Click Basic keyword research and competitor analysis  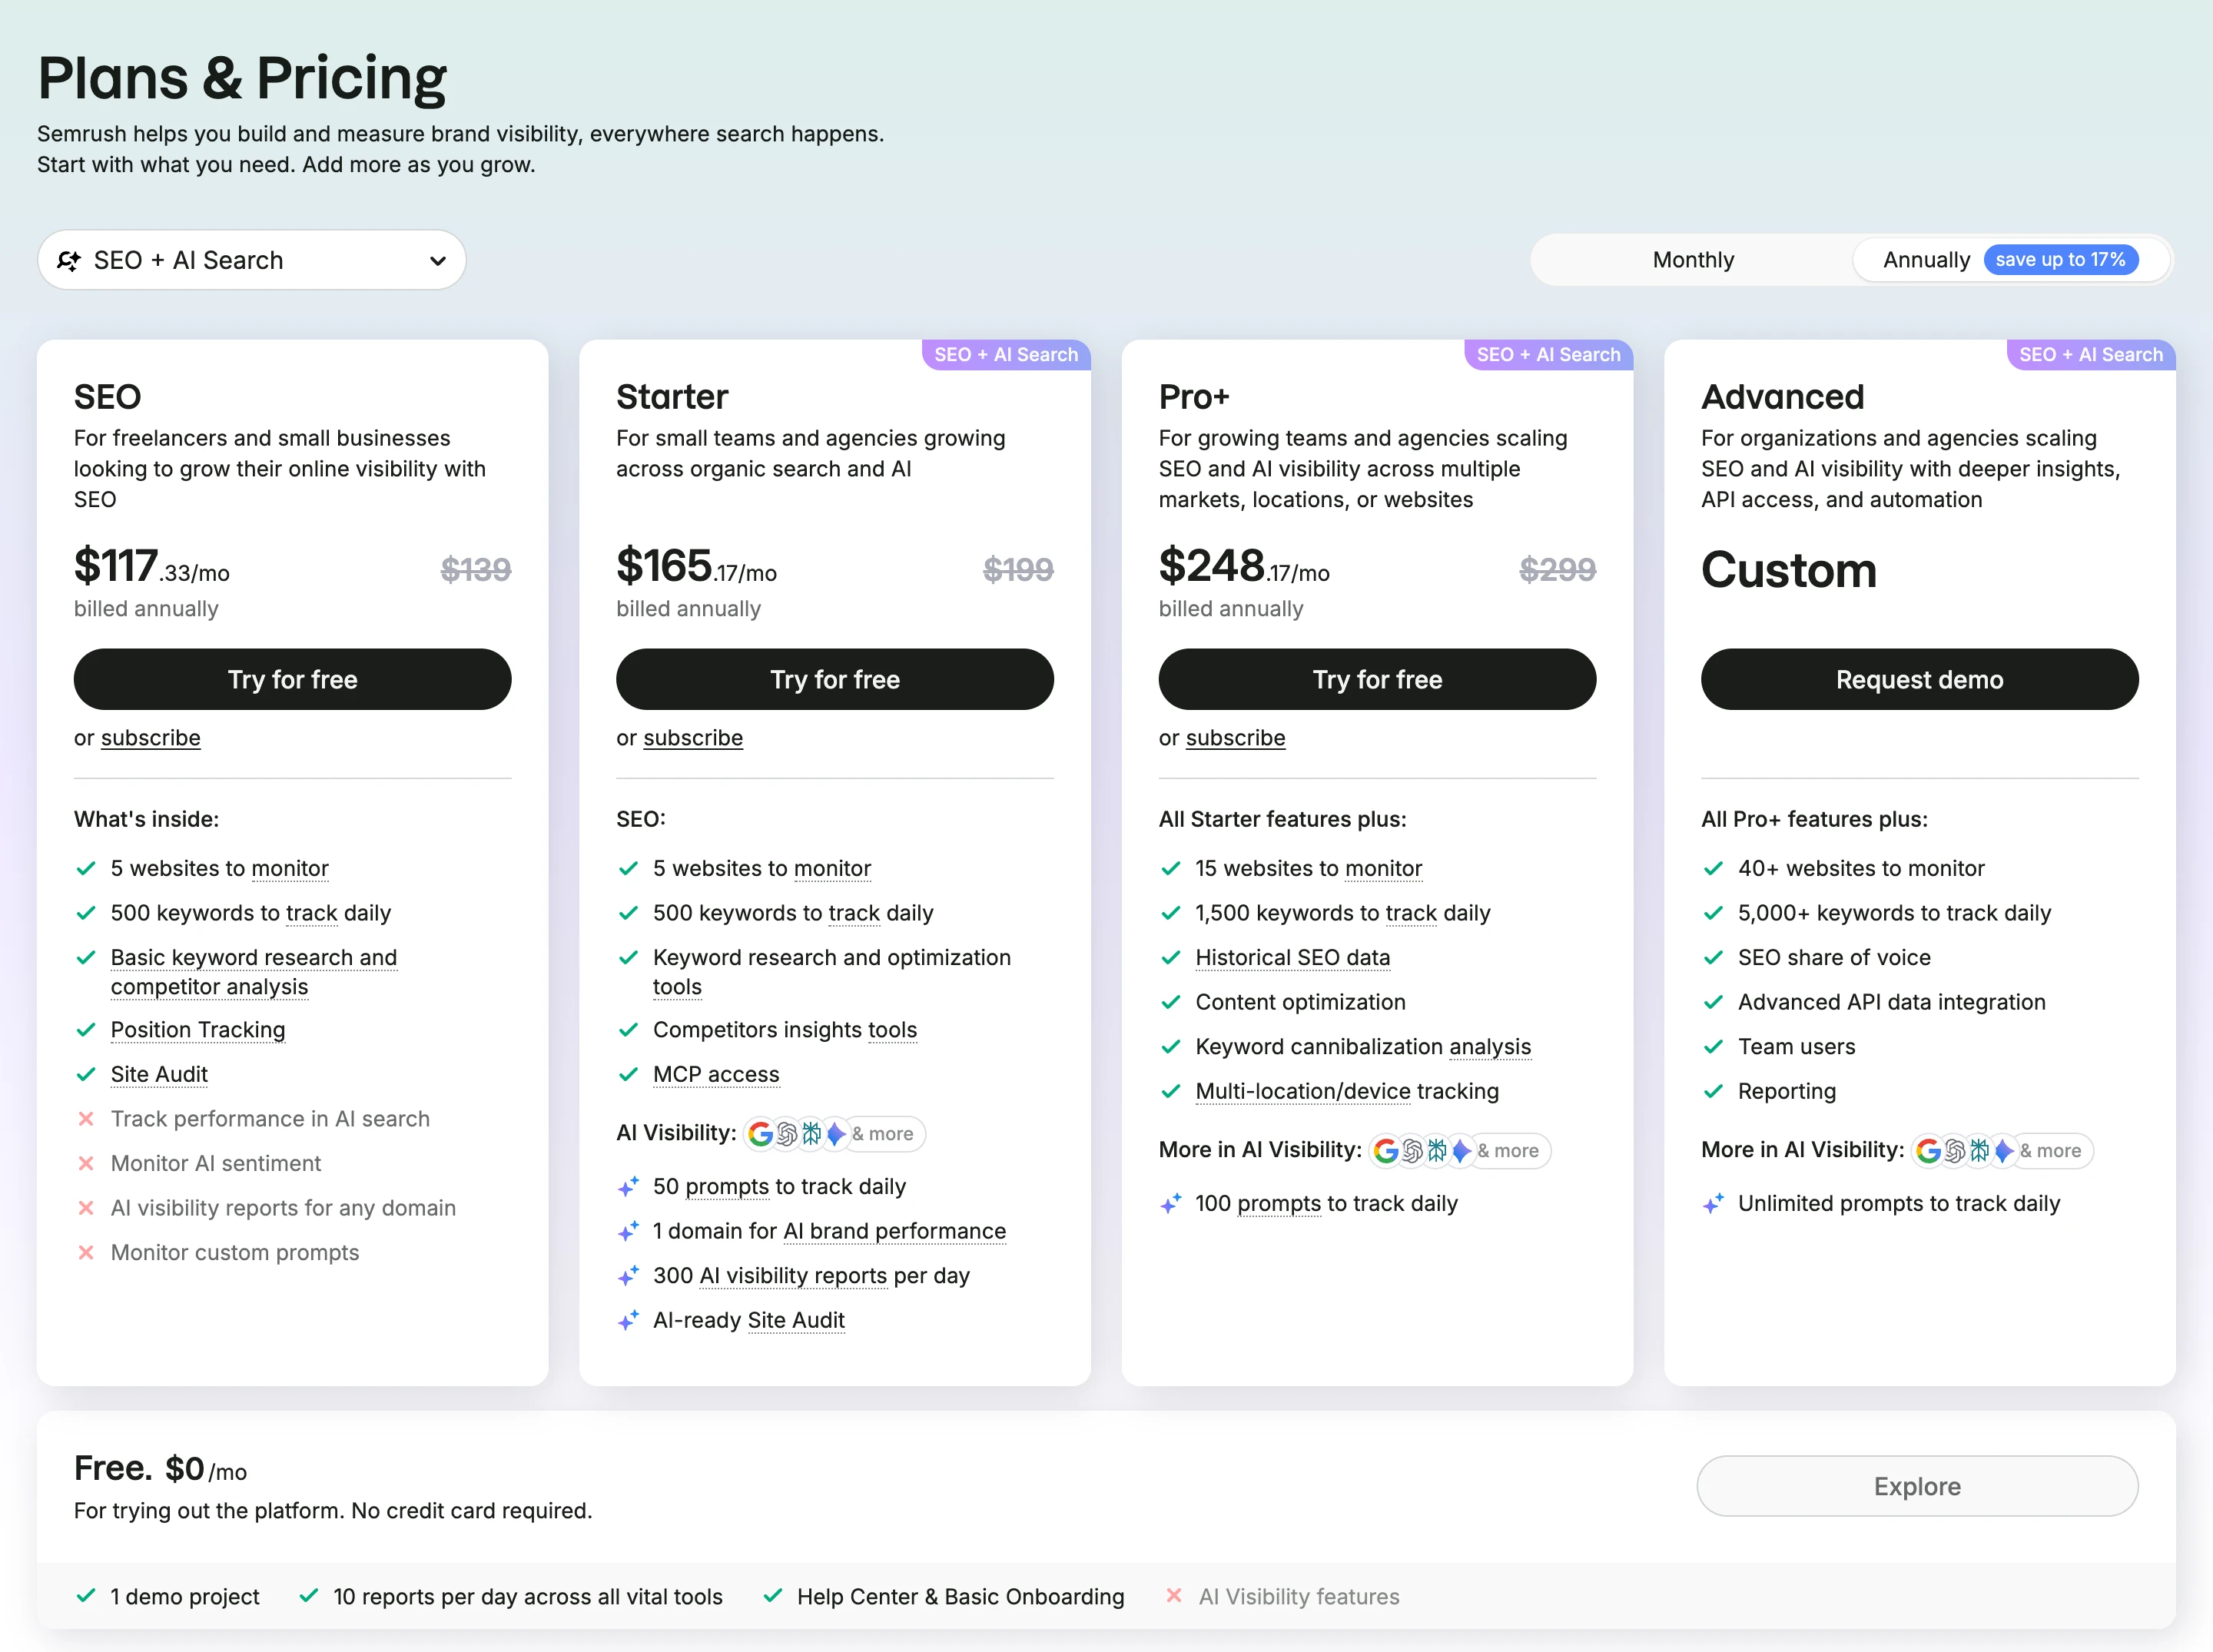(254, 972)
